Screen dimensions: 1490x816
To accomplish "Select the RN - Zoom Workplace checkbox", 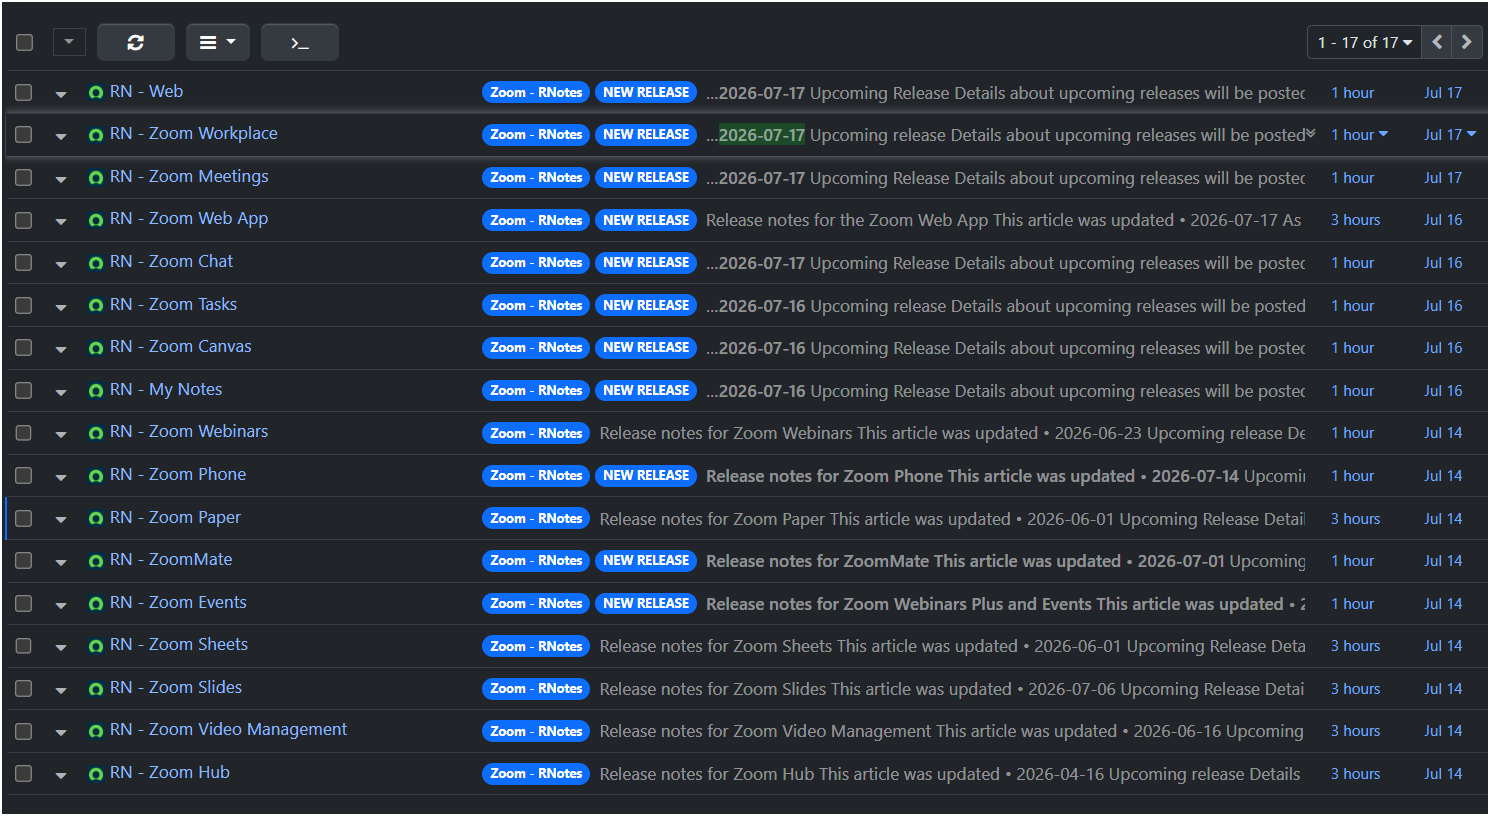I will [24, 134].
